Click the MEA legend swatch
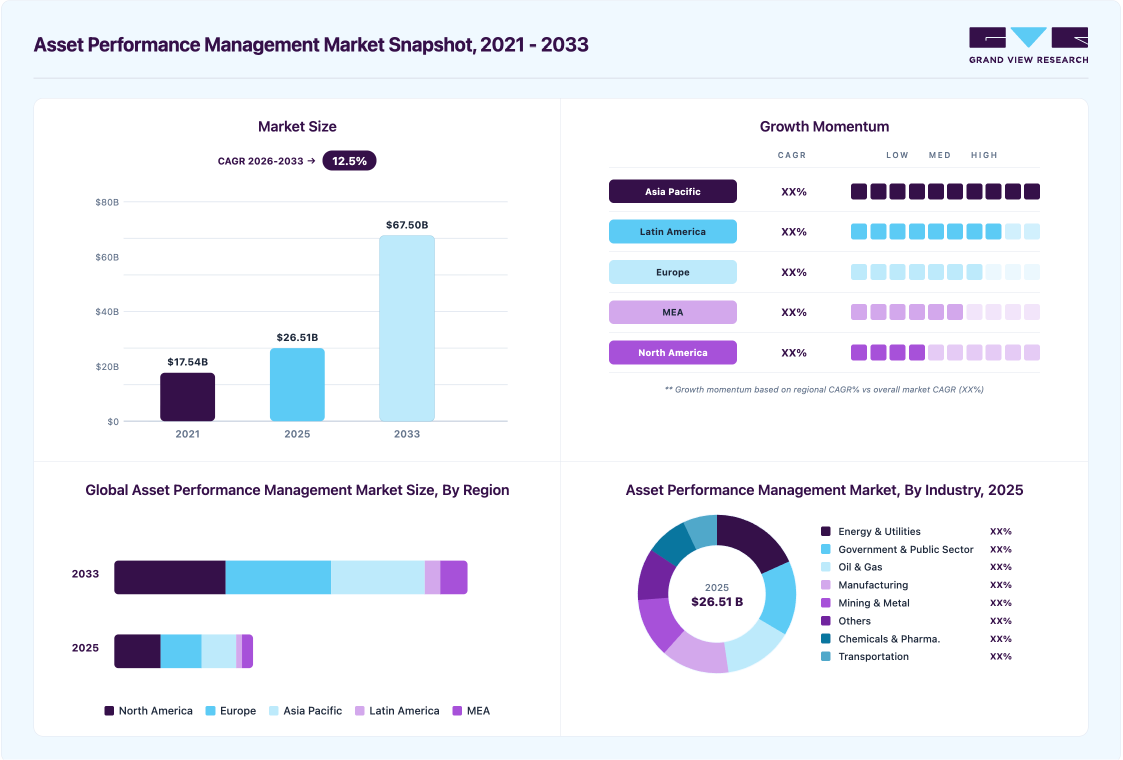 point(457,711)
